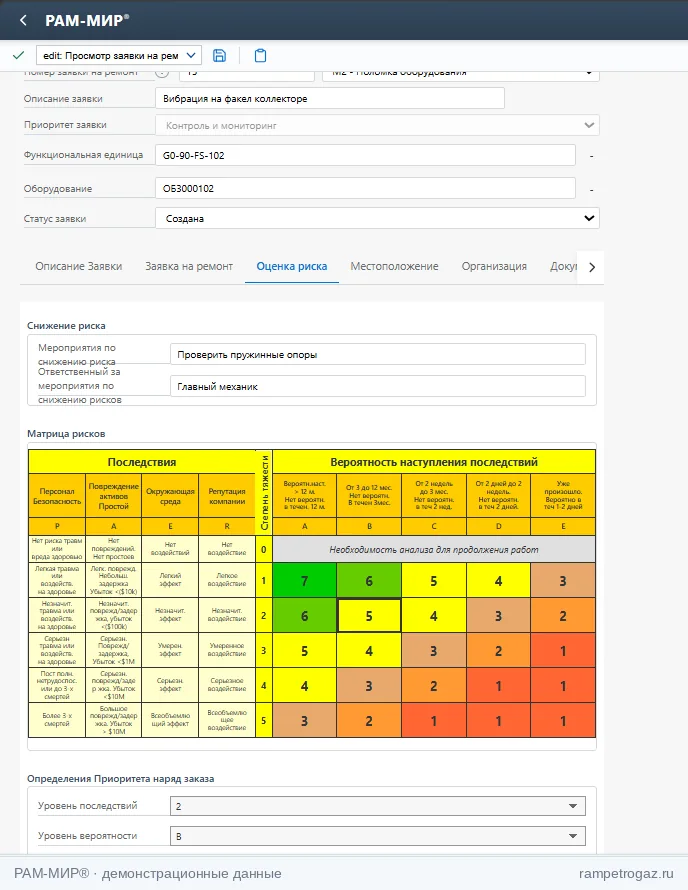Go back using the header arrow
Screen dimensions: 688x890
pos(23,20)
